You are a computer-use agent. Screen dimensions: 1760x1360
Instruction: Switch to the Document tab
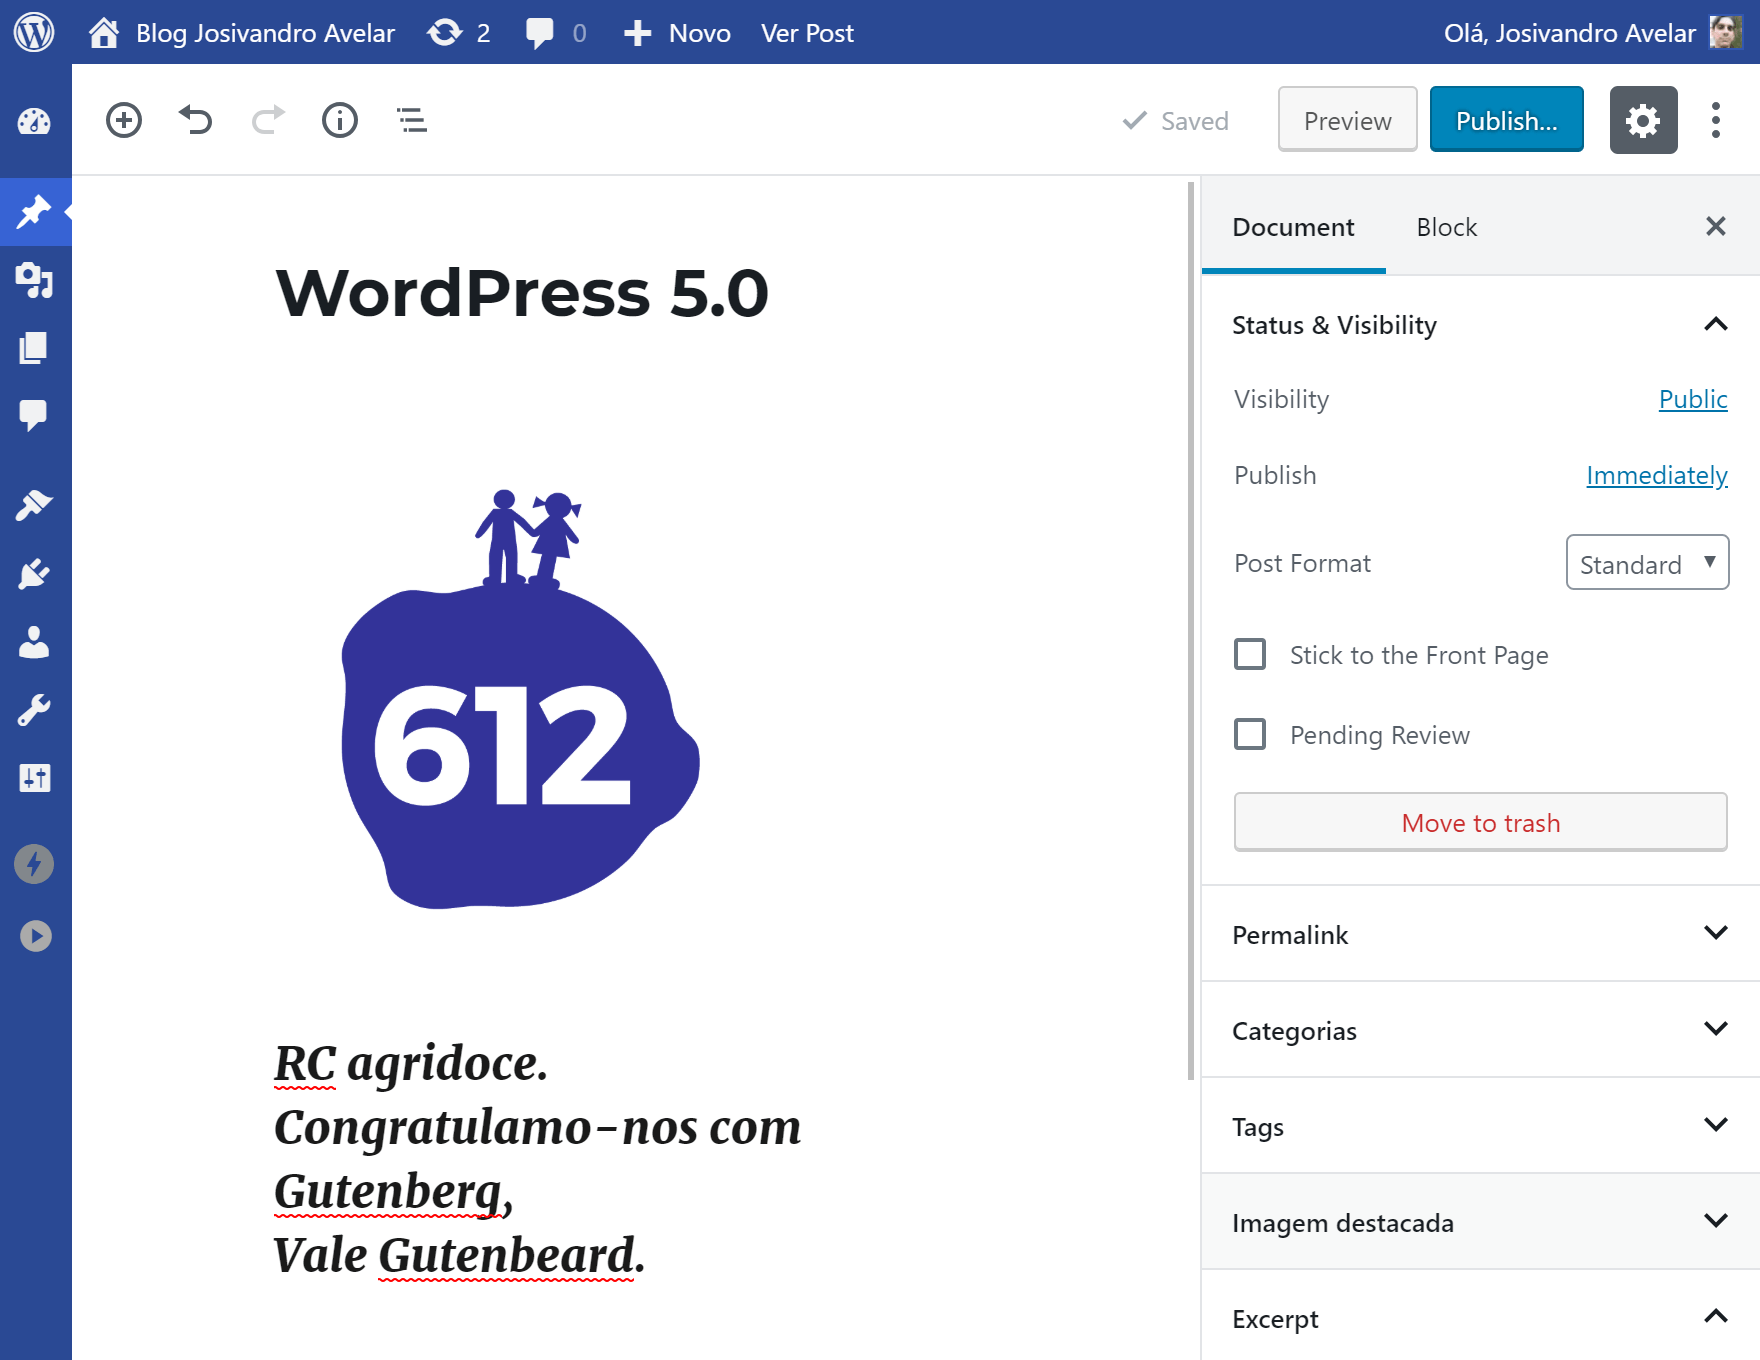pyautogui.click(x=1293, y=227)
